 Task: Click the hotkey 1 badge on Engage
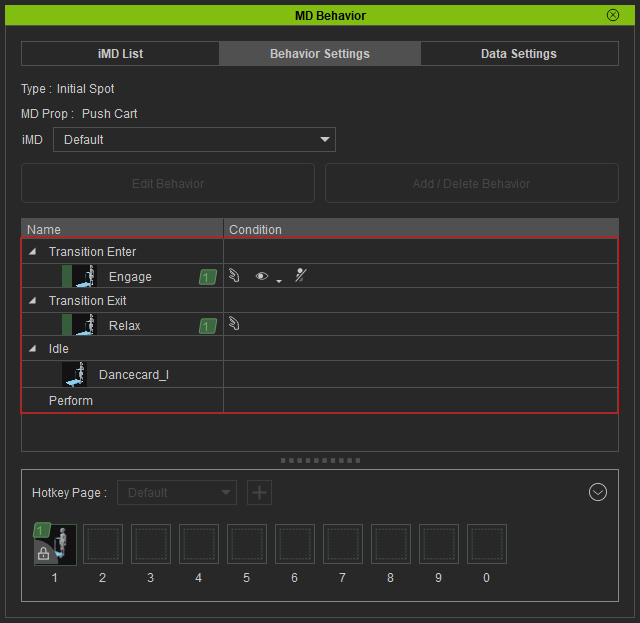(207, 277)
